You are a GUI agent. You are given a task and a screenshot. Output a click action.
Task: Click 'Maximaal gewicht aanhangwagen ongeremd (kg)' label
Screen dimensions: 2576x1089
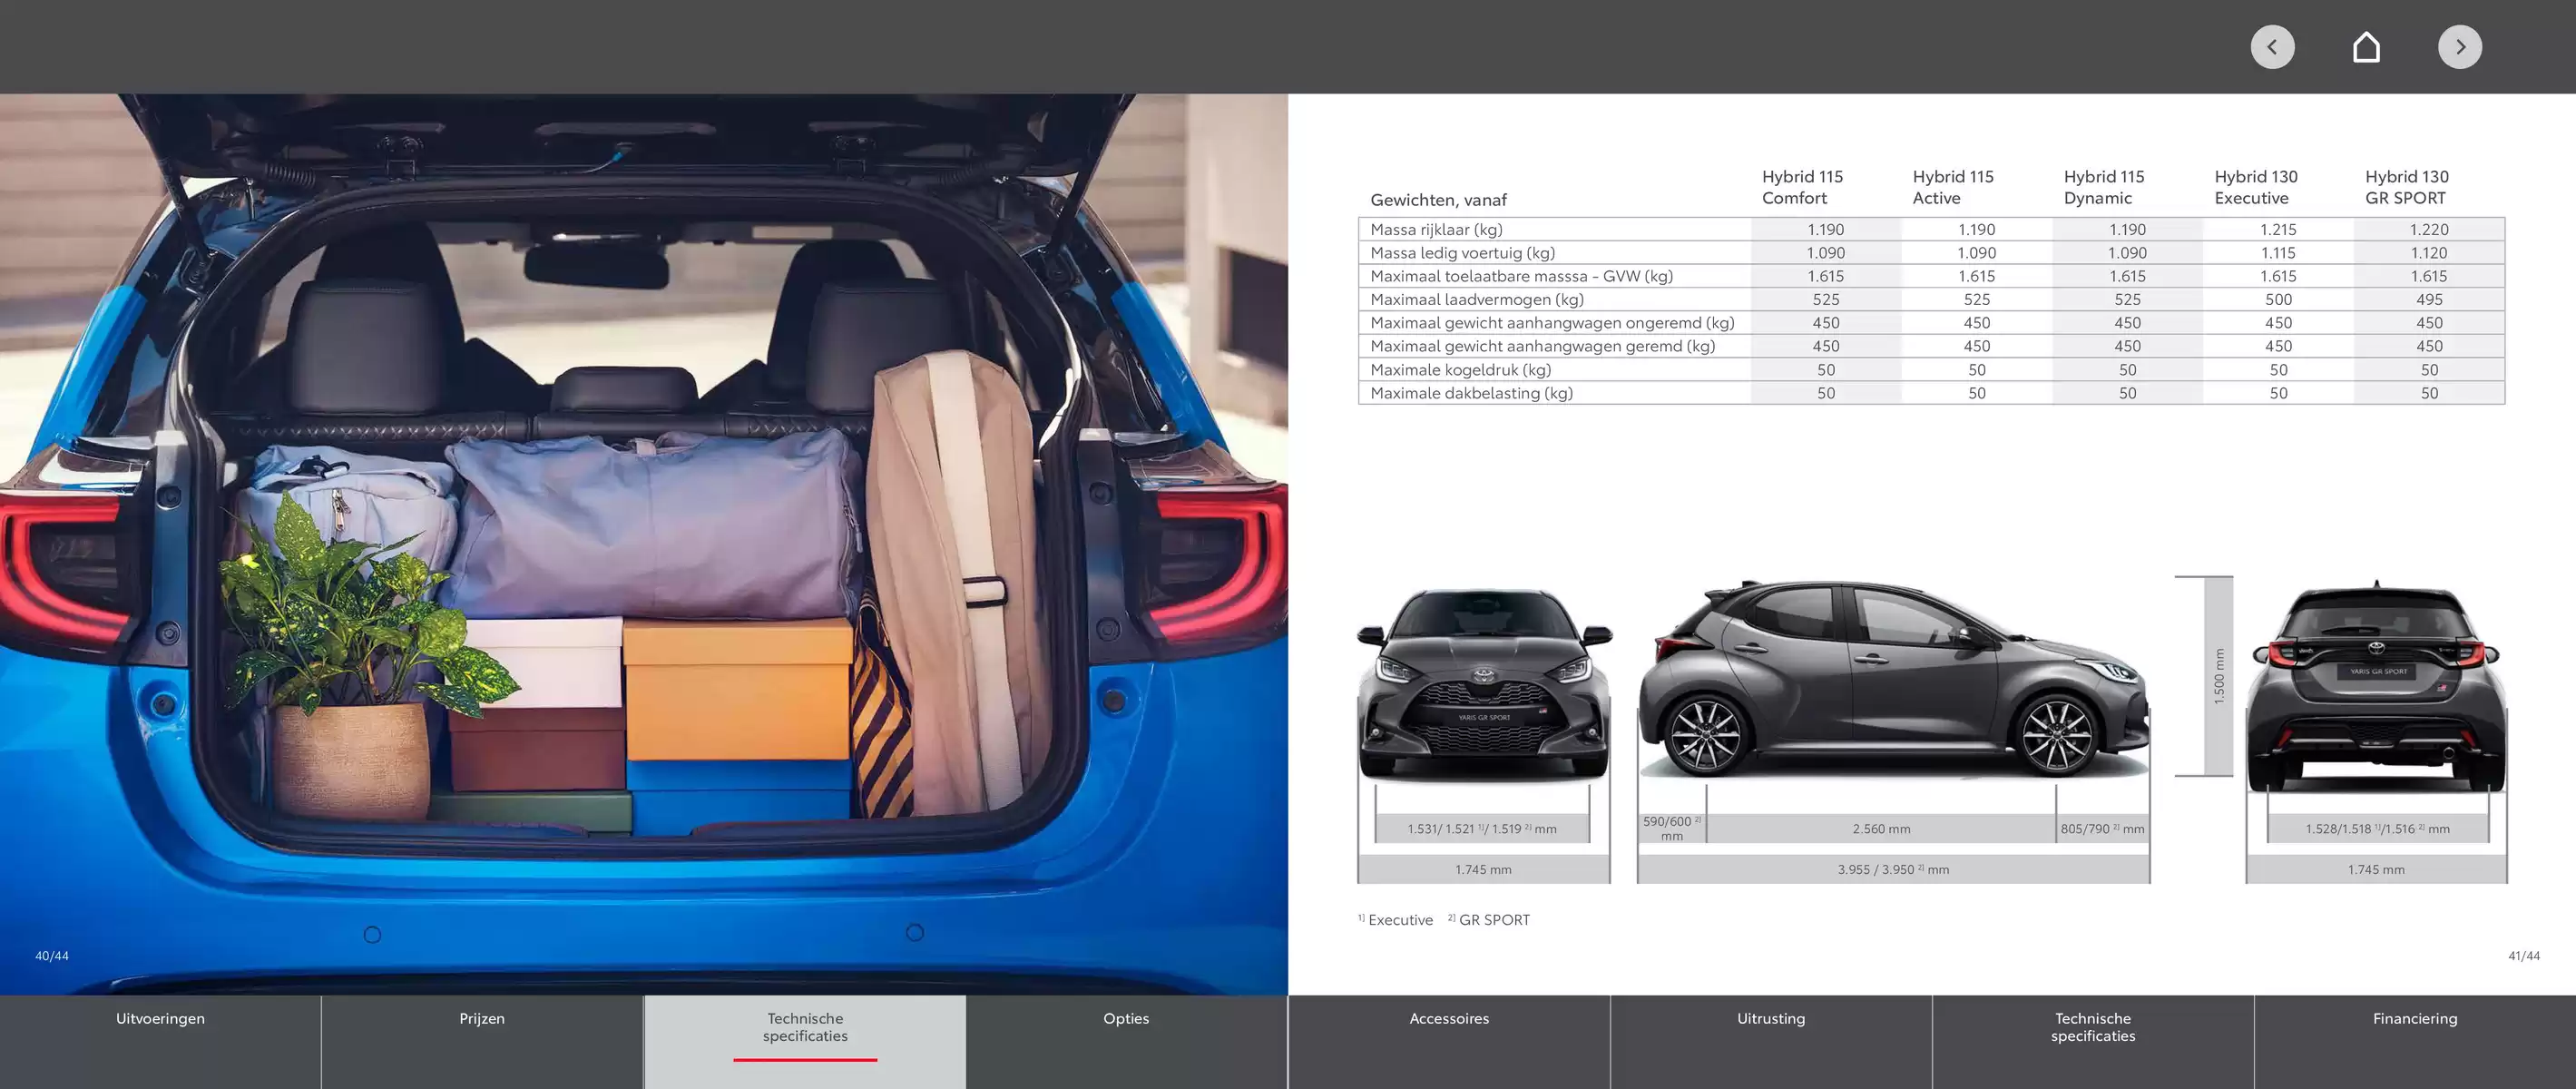1552,323
